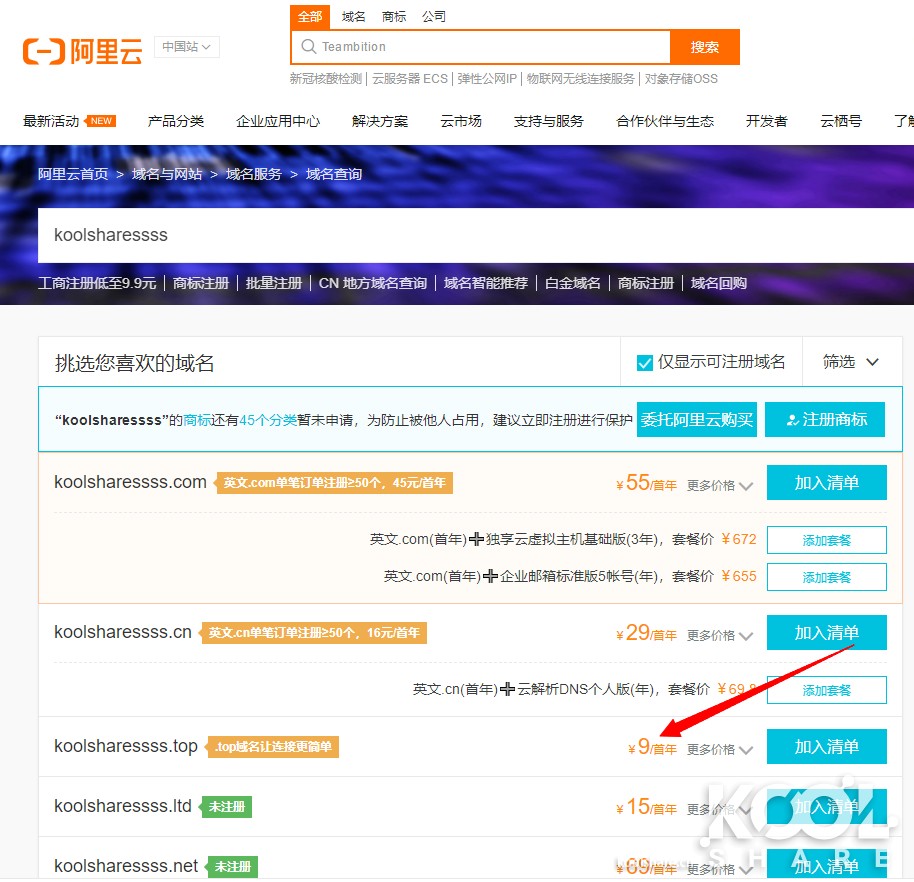Open the 支持与服务 menu
Viewport: 914px width, 882px height.
tap(549, 121)
